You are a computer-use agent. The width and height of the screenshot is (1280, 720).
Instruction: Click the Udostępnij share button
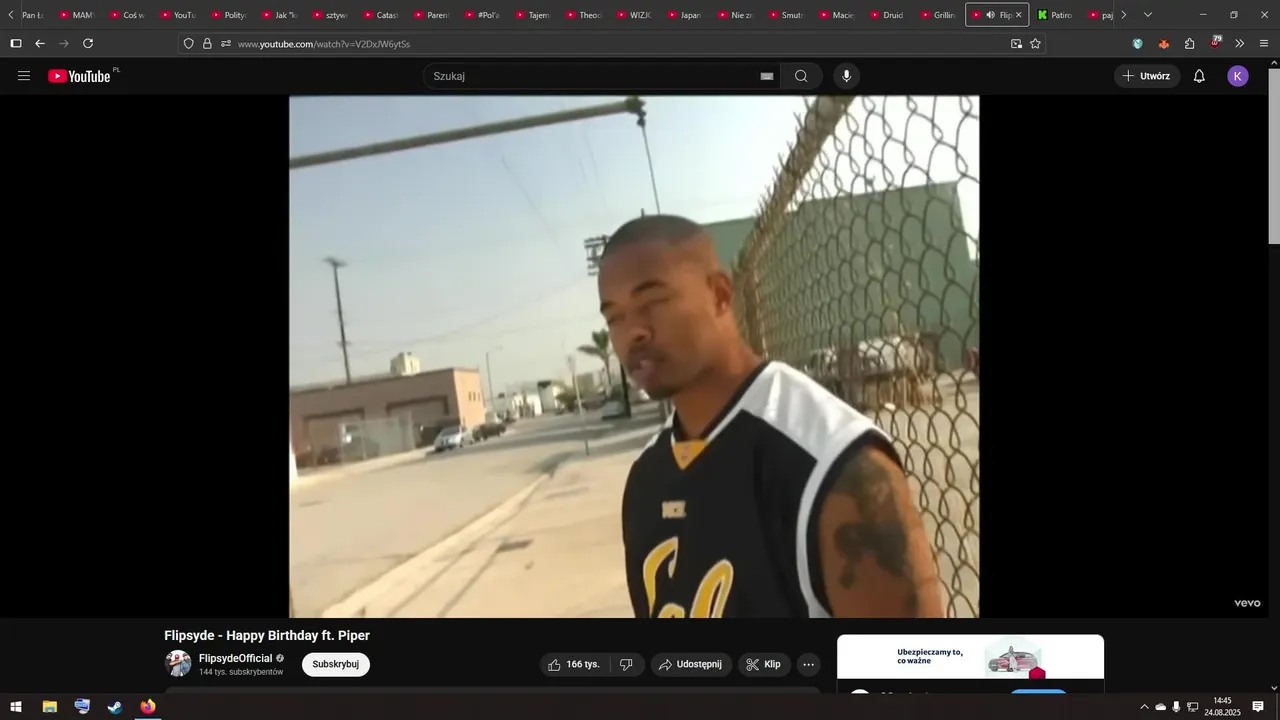click(691, 664)
